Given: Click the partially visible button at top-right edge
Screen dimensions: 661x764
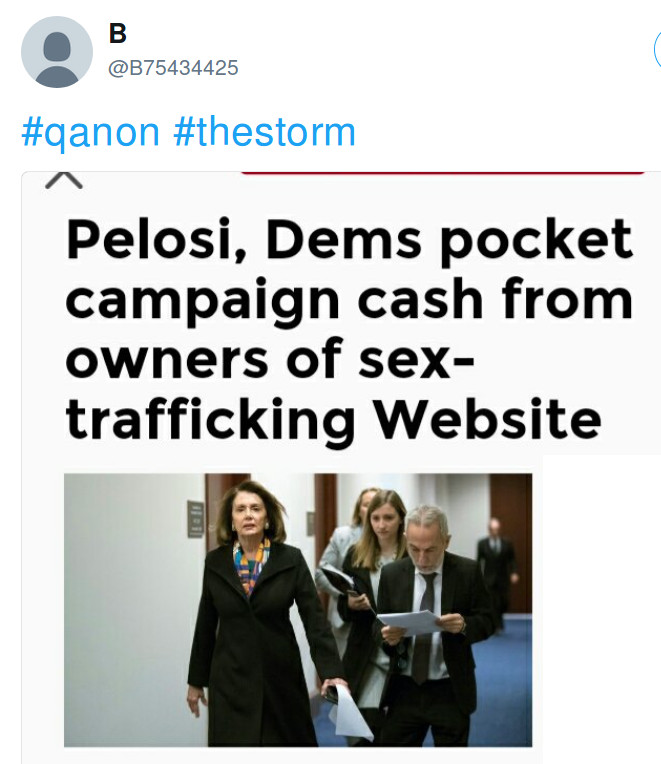Looking at the screenshot, I should tap(656, 50).
